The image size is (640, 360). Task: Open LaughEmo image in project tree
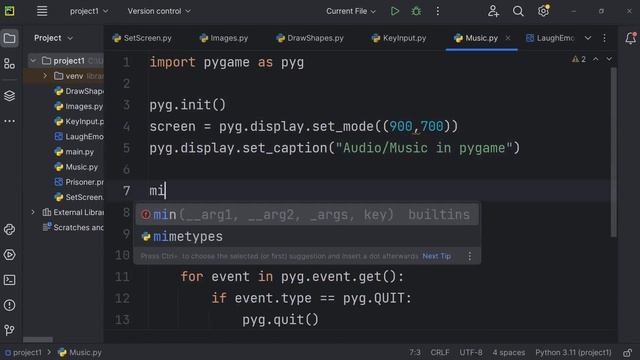pyautogui.click(x=78, y=137)
